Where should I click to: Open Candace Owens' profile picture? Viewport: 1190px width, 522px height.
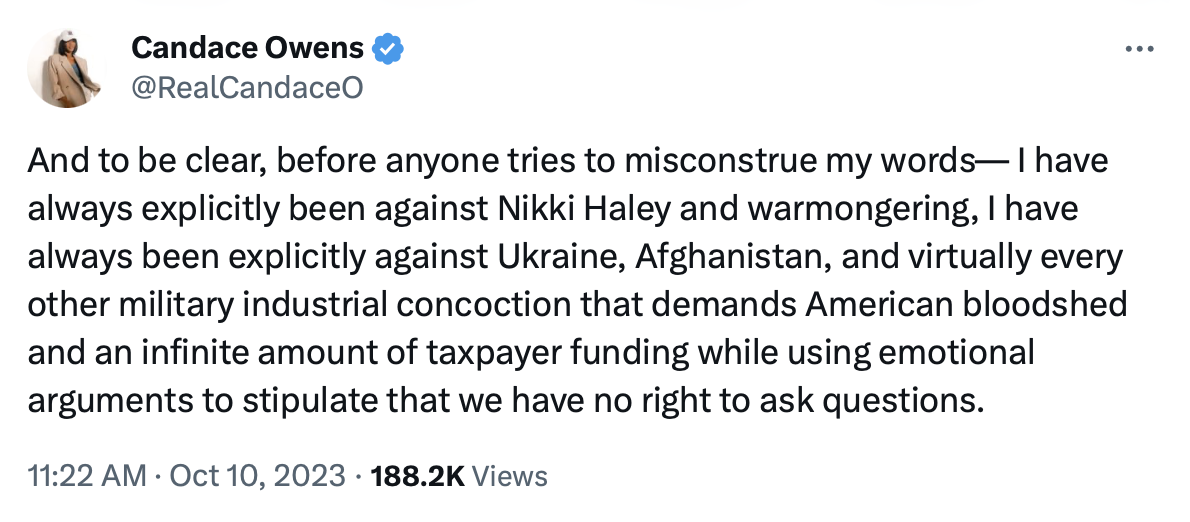click(x=68, y=67)
